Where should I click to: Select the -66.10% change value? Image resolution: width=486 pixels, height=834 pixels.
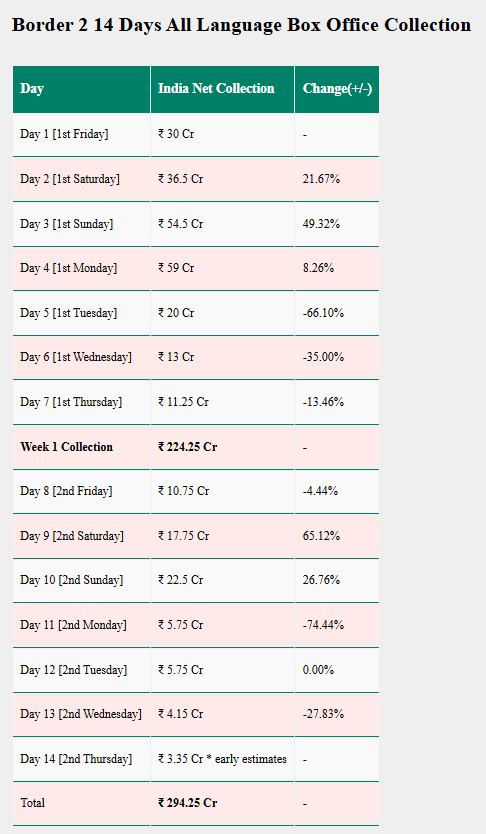pyautogui.click(x=323, y=313)
